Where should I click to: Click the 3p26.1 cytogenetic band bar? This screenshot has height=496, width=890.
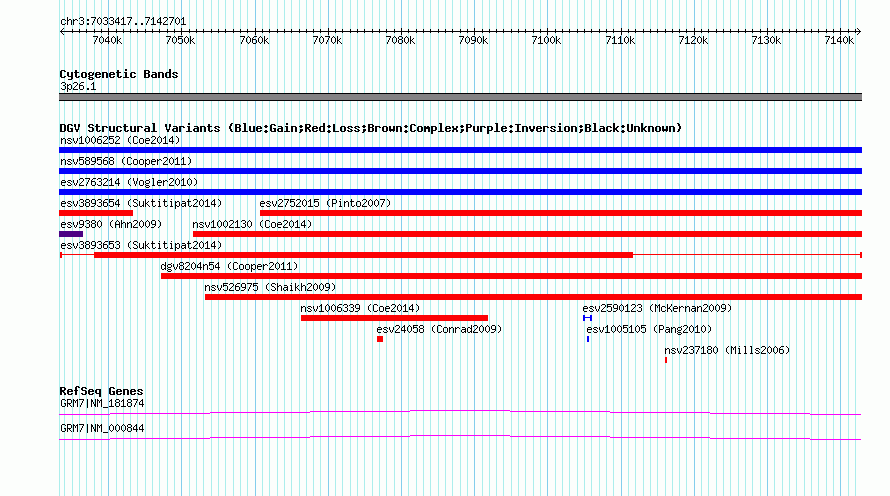[460, 97]
